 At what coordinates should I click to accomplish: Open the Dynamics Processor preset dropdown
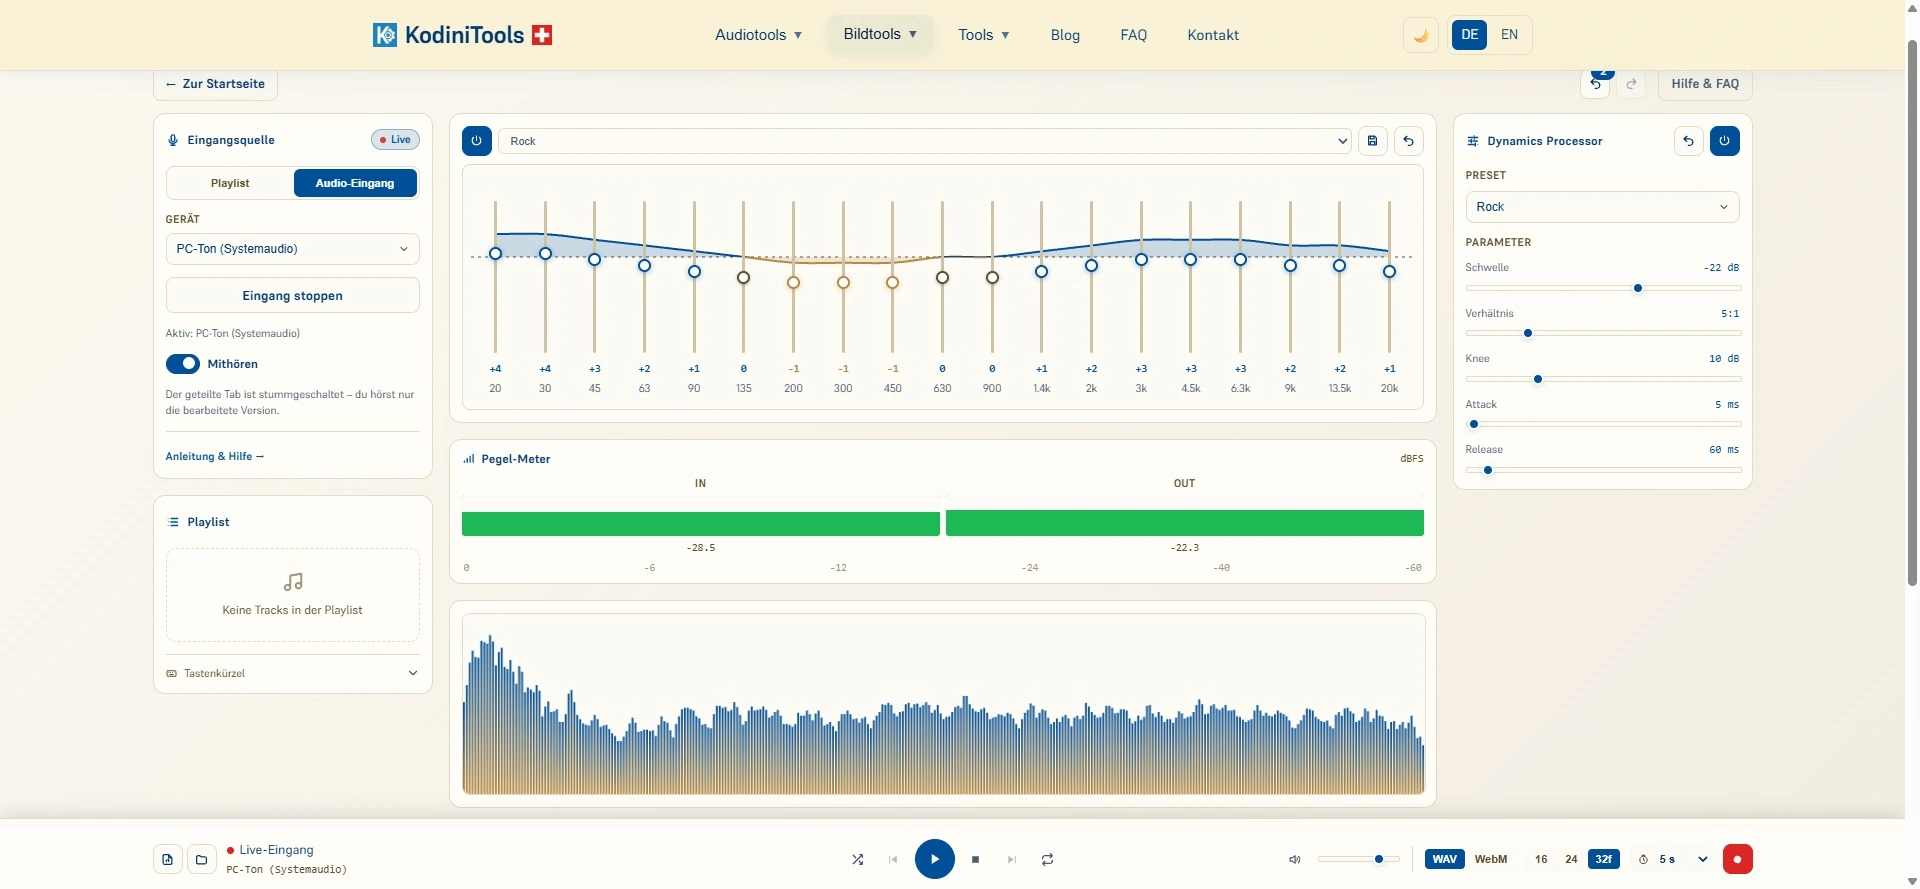(1603, 207)
